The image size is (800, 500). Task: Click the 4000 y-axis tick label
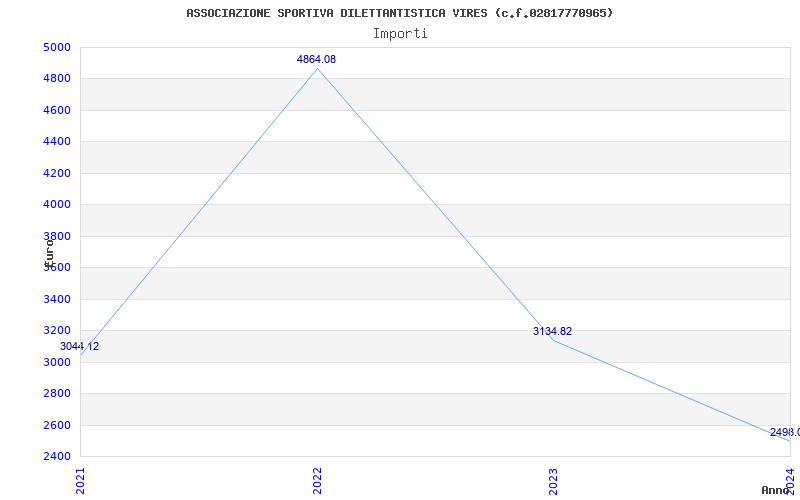[56, 205]
